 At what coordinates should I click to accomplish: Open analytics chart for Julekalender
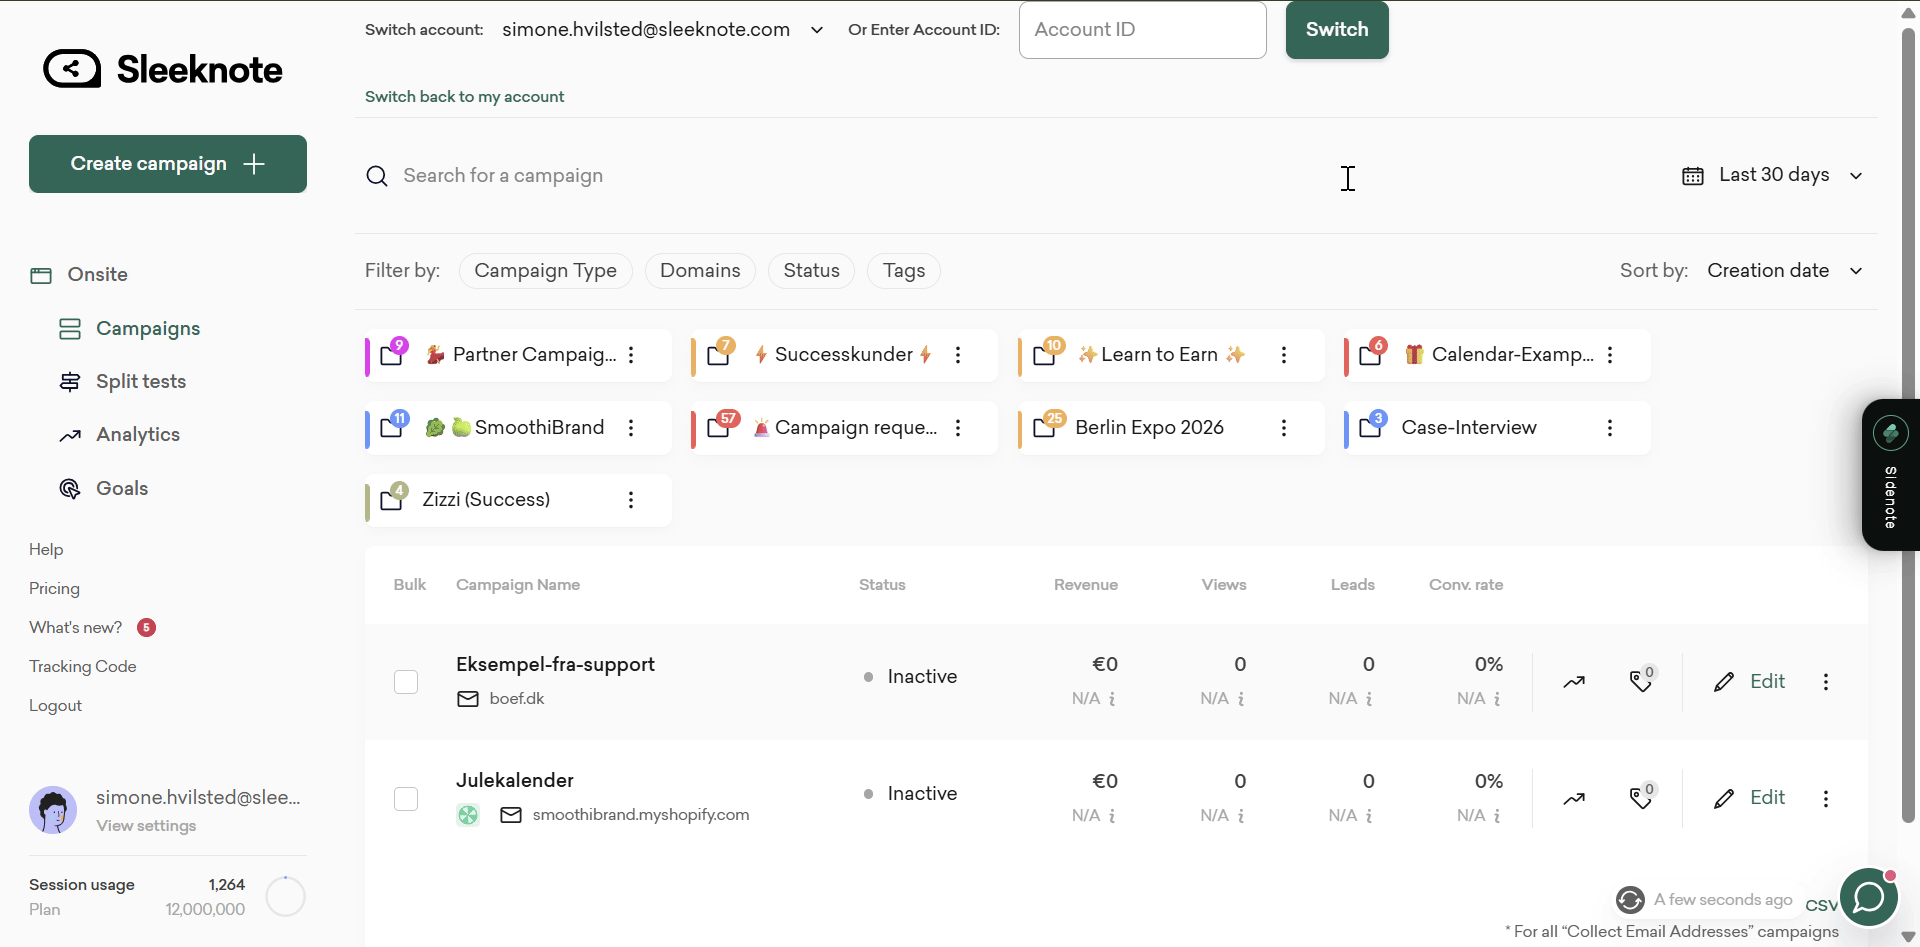[1574, 799]
